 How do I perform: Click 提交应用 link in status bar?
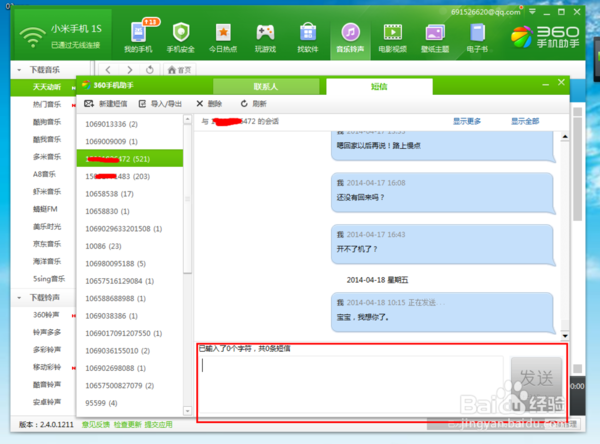[x=158, y=424]
